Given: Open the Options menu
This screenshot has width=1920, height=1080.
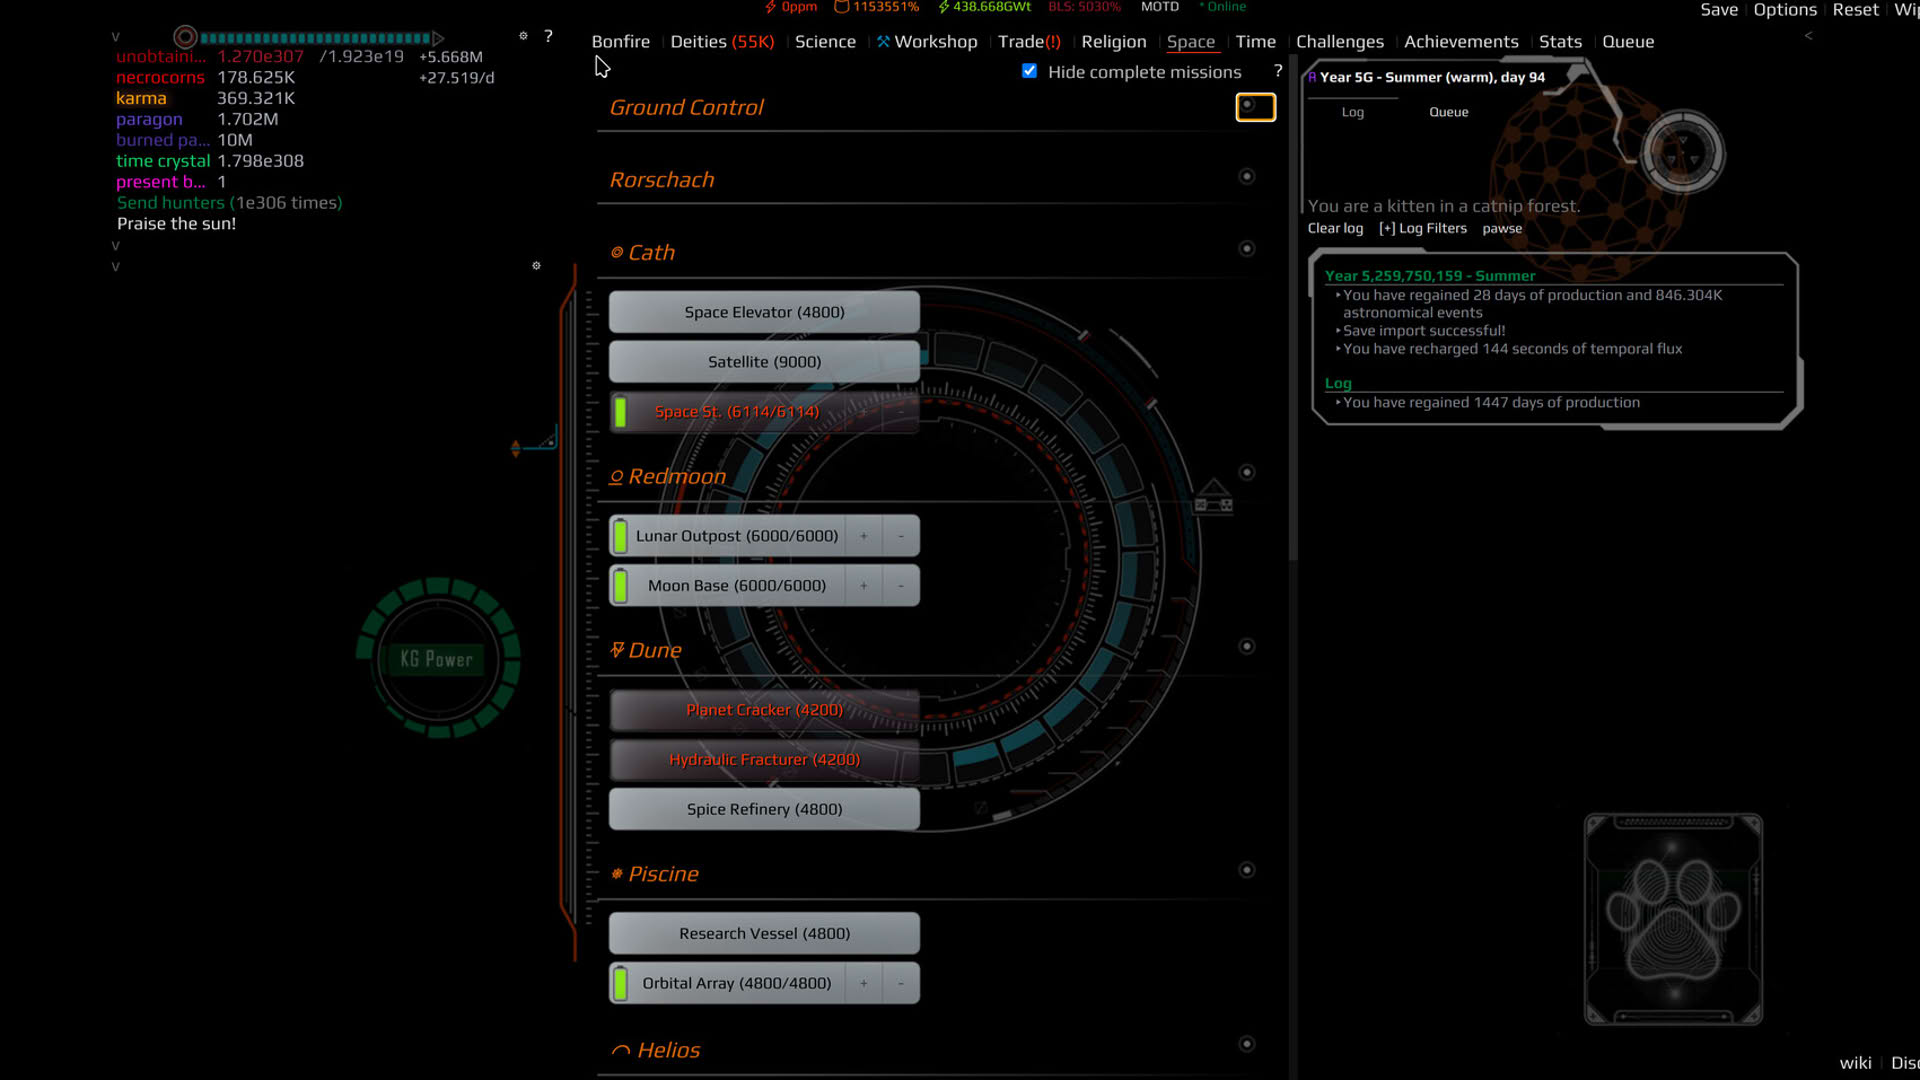Looking at the screenshot, I should tap(1785, 10).
